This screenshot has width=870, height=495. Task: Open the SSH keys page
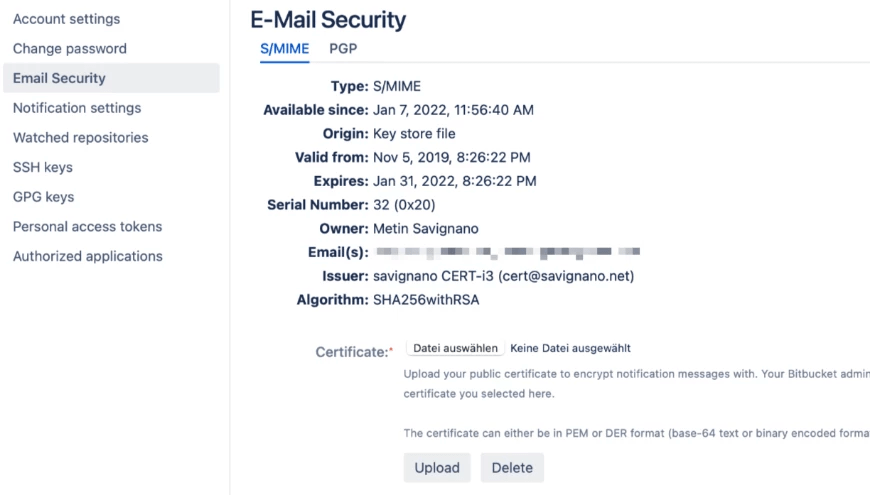(x=43, y=167)
